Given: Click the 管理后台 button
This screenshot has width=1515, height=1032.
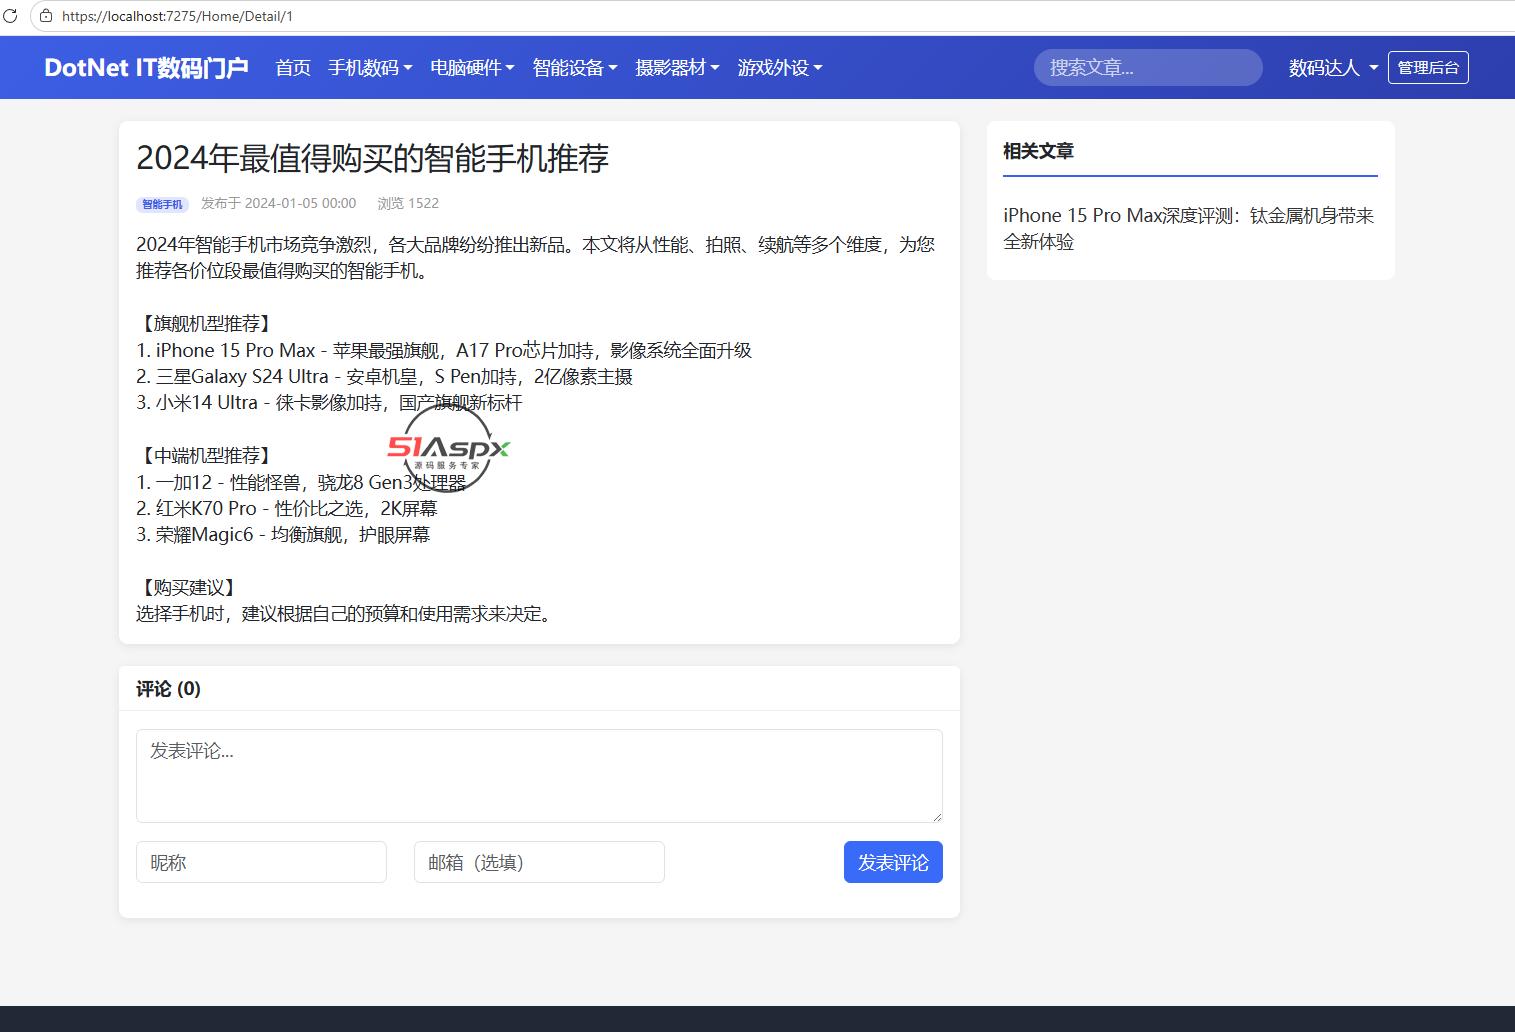Looking at the screenshot, I should click(1428, 67).
